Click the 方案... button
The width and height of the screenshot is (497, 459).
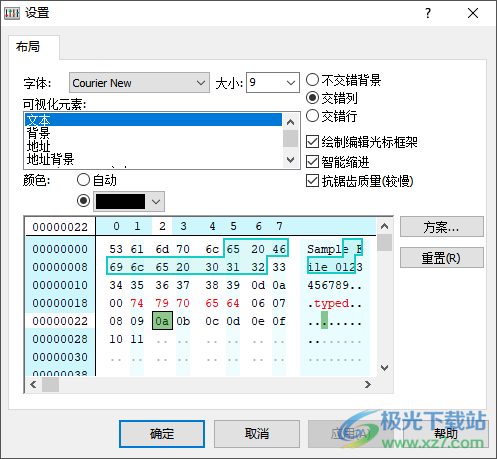(x=442, y=227)
